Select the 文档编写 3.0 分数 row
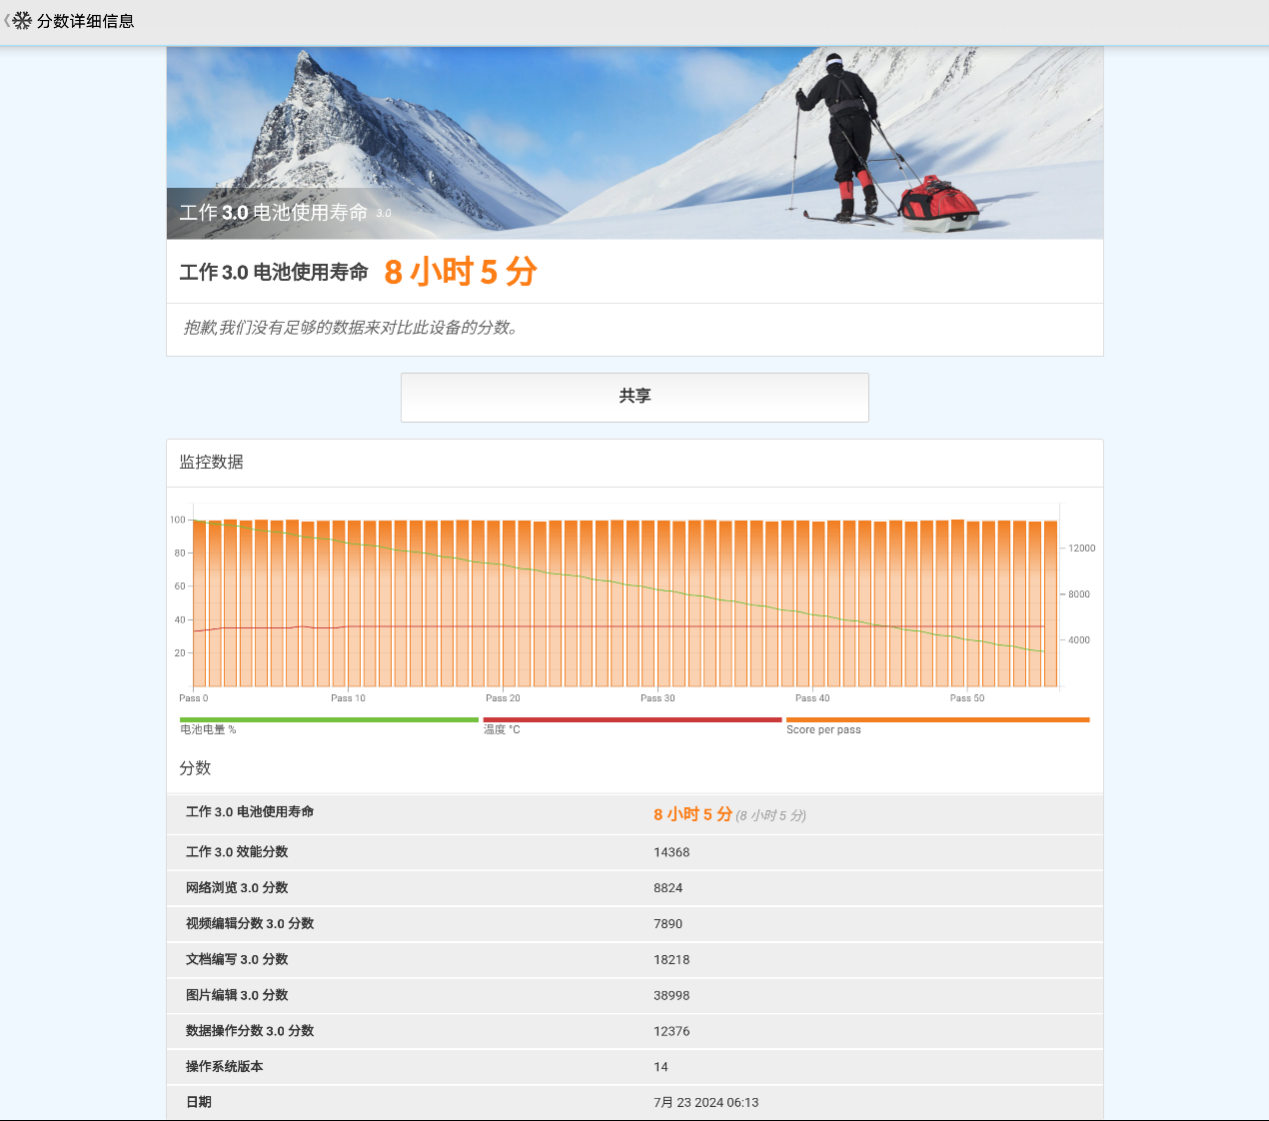Screen dimensions: 1269x1121 point(634,960)
